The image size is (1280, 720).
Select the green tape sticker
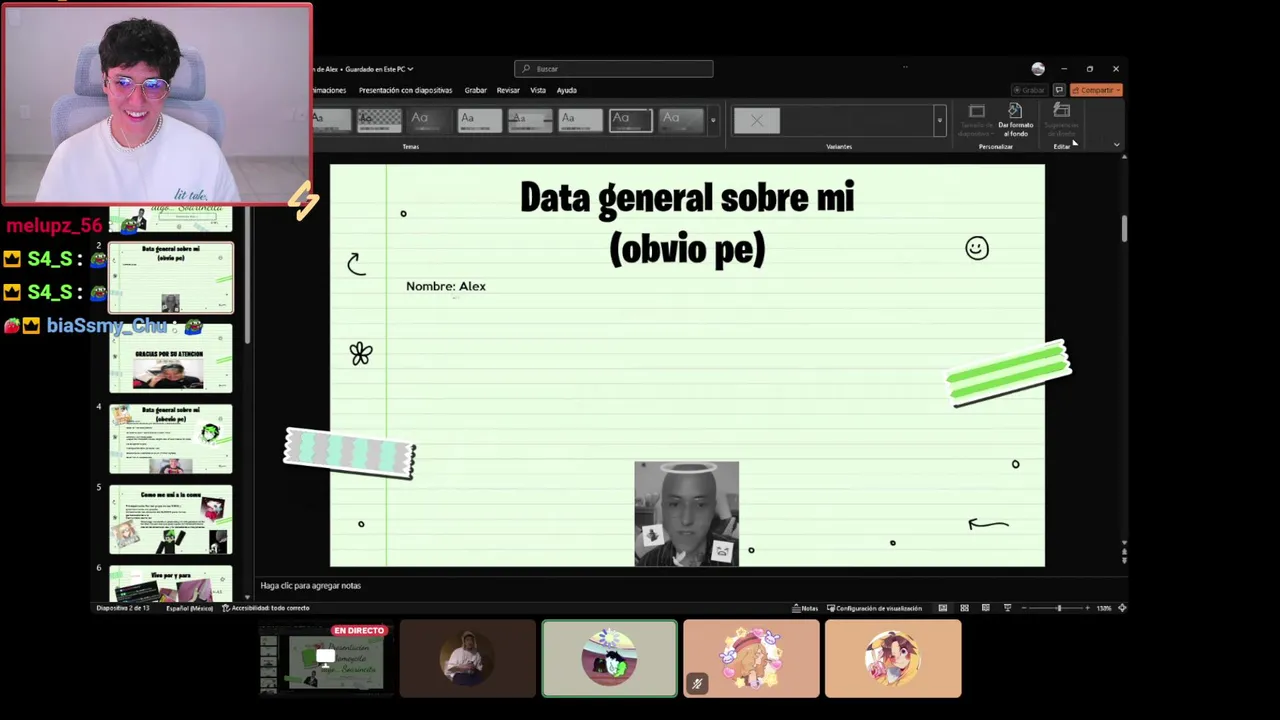pyautogui.click(x=1008, y=374)
